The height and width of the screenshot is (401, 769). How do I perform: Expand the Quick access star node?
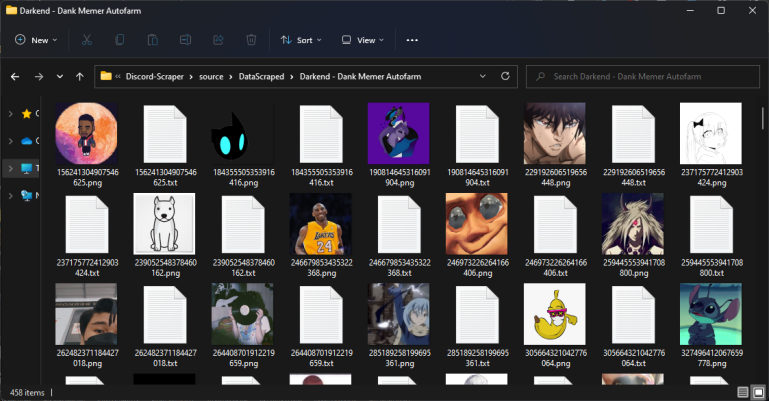[10, 114]
